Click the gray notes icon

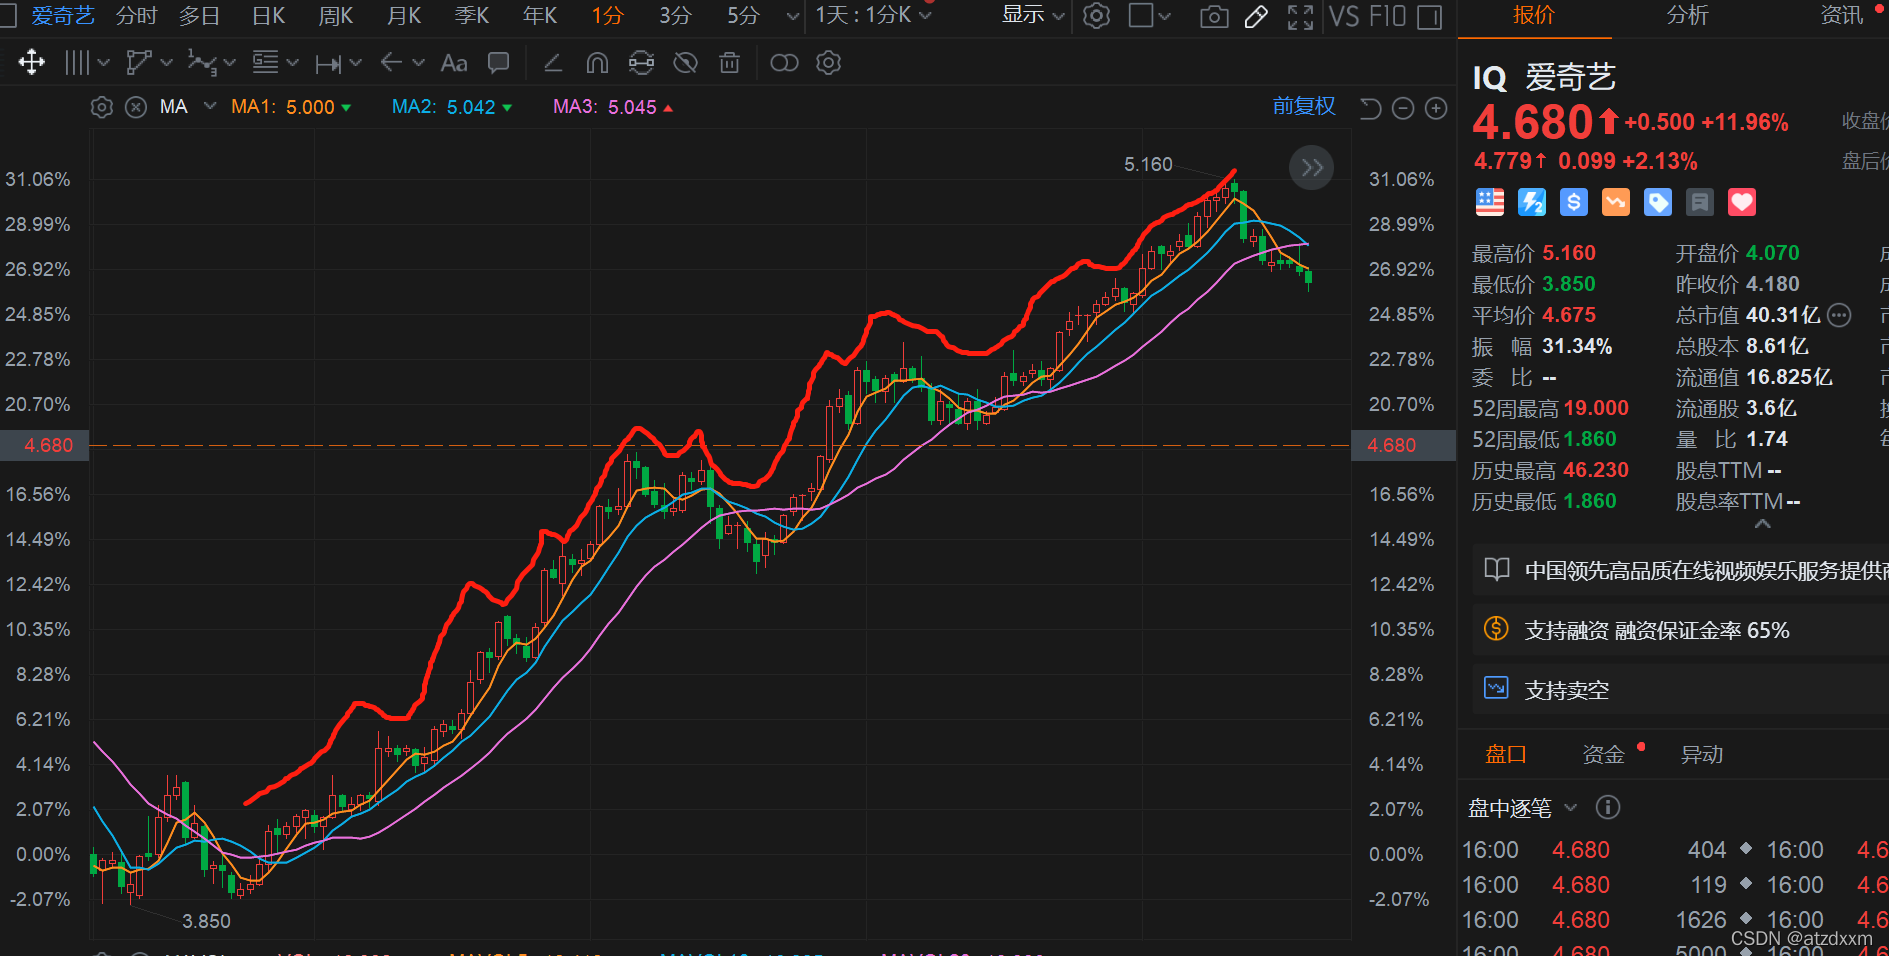[1700, 203]
